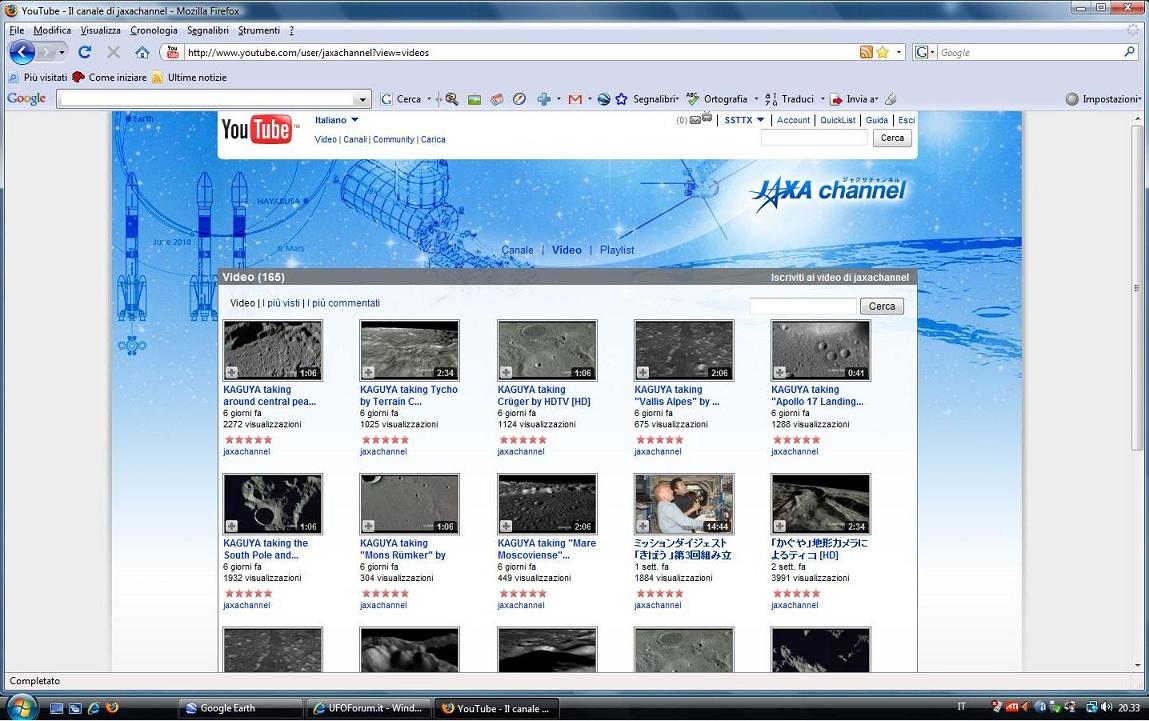Switch to the Playlist tab

(x=617, y=250)
